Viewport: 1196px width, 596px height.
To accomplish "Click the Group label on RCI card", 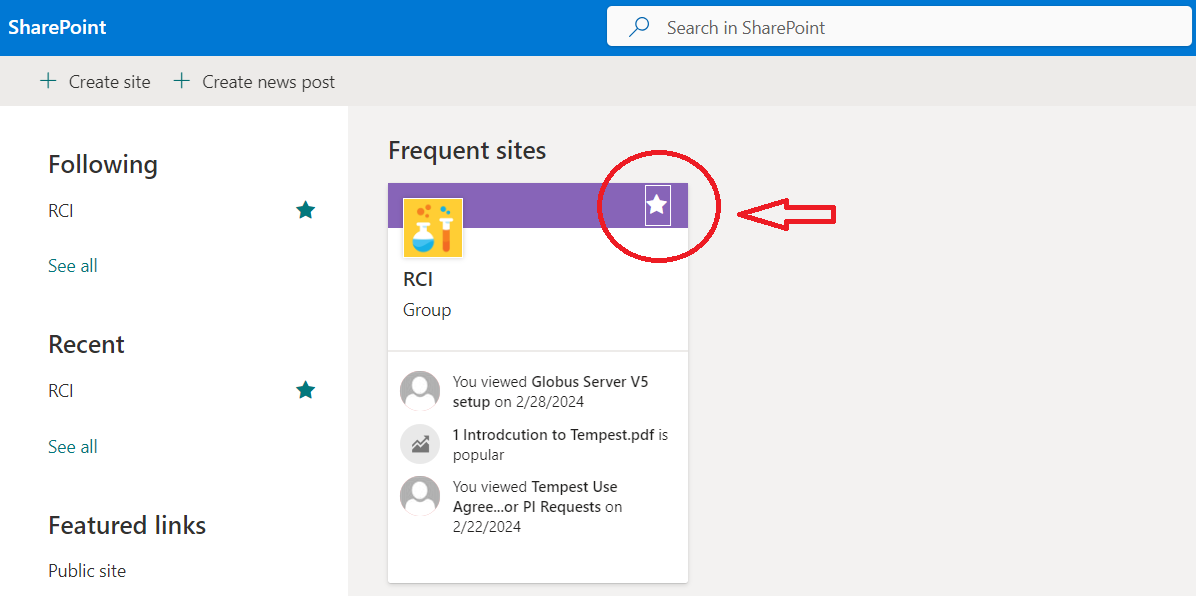I will click(x=427, y=311).
